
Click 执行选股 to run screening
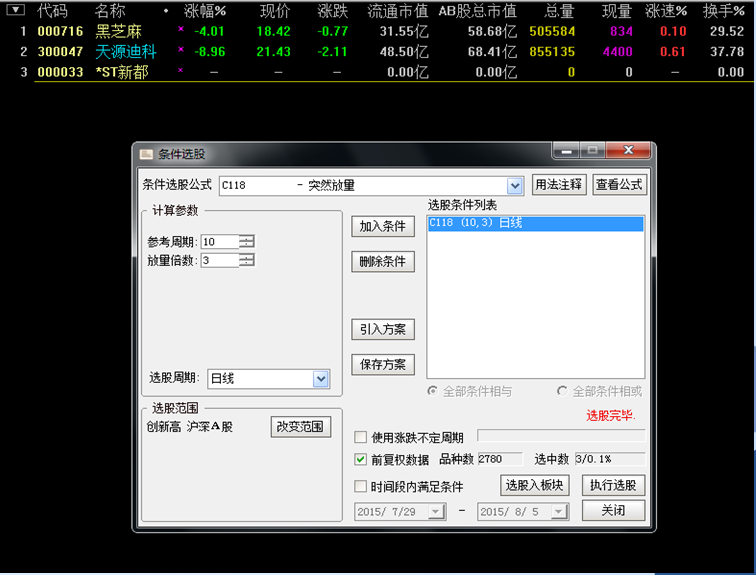(613, 485)
